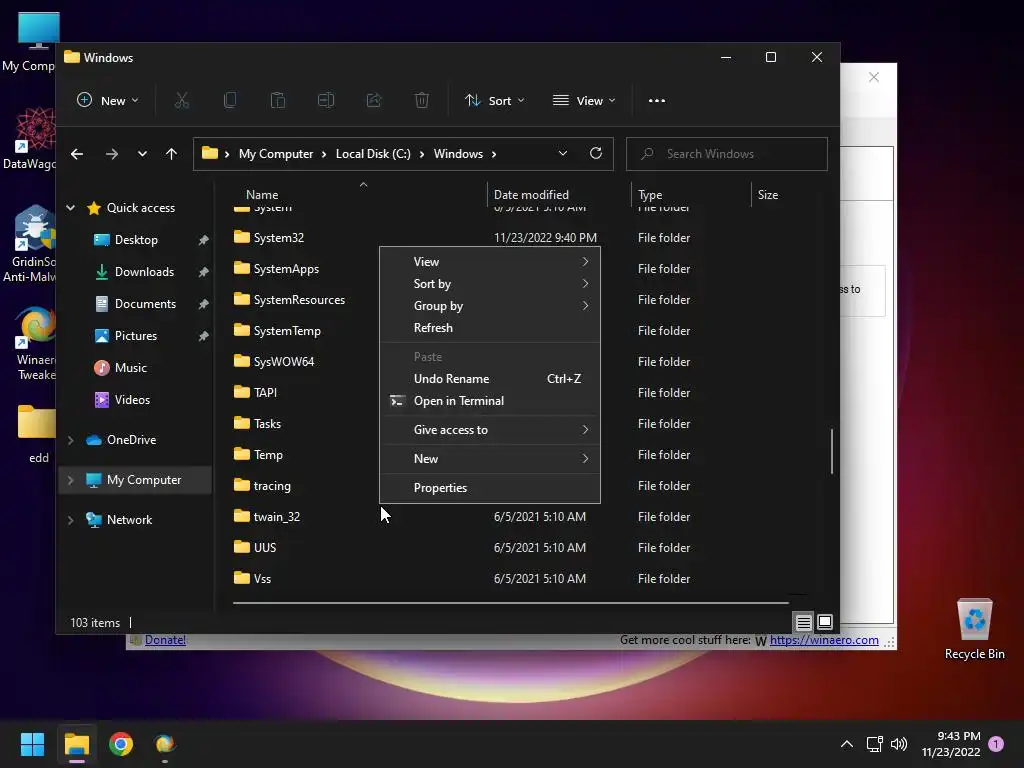Open New submenu in context menu
The width and height of the screenshot is (1024, 768).
(490, 458)
